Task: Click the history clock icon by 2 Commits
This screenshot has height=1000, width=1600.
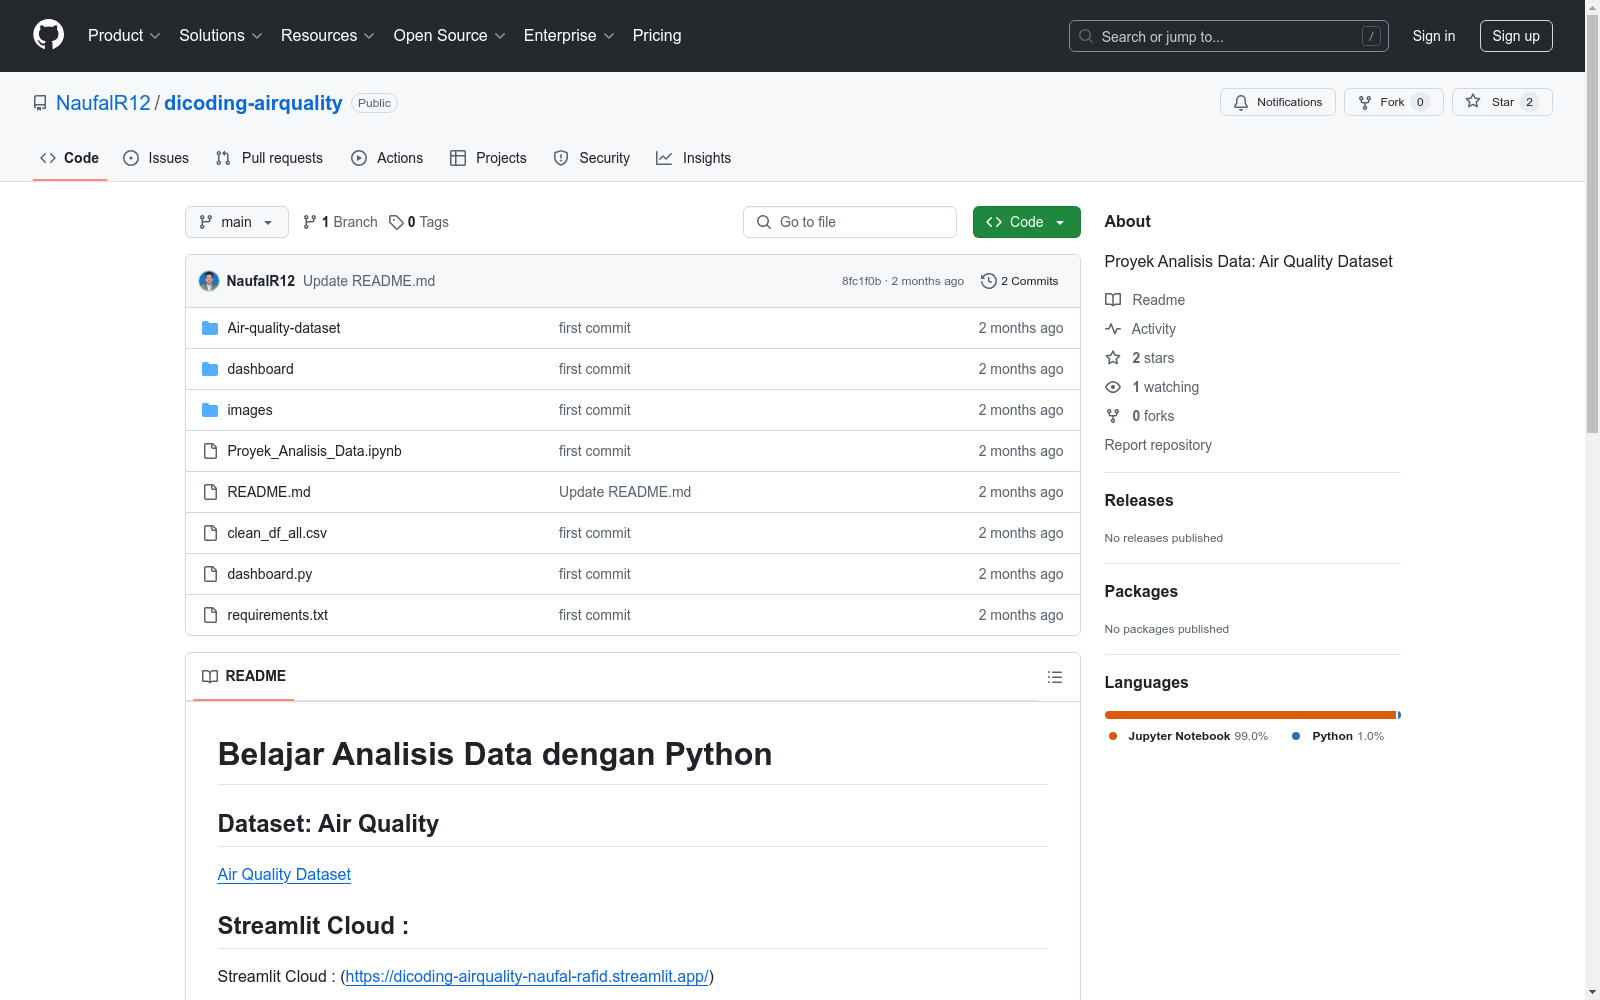Action: click(x=989, y=281)
